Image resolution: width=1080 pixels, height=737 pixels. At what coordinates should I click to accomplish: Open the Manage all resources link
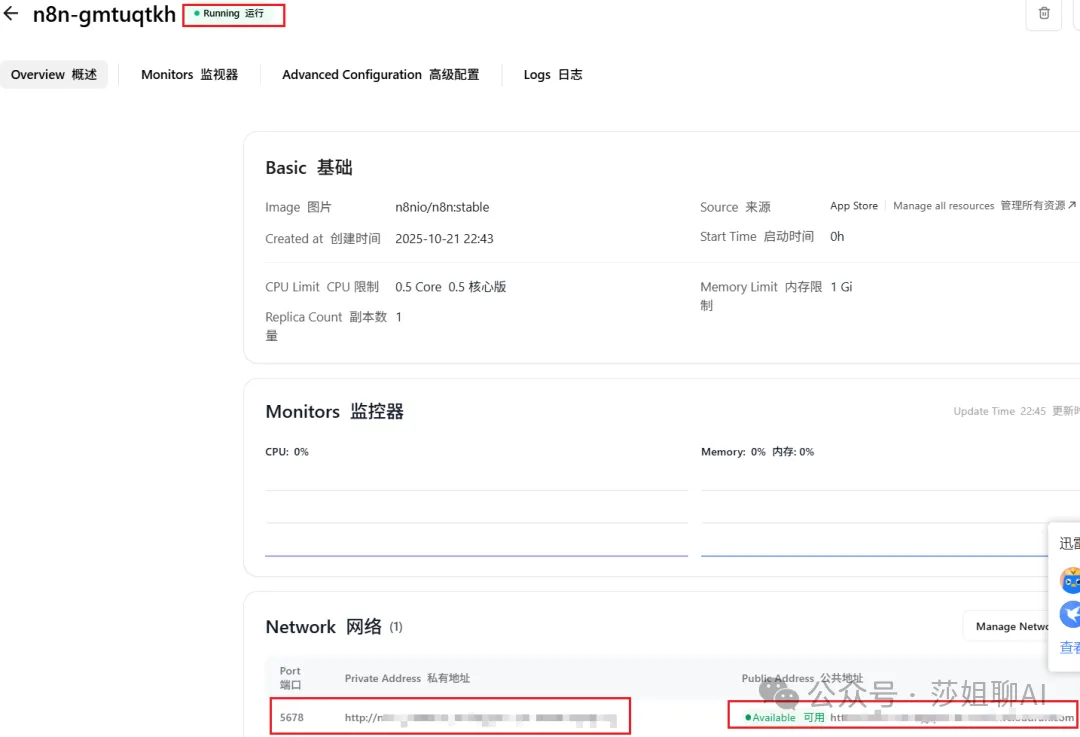tap(984, 206)
